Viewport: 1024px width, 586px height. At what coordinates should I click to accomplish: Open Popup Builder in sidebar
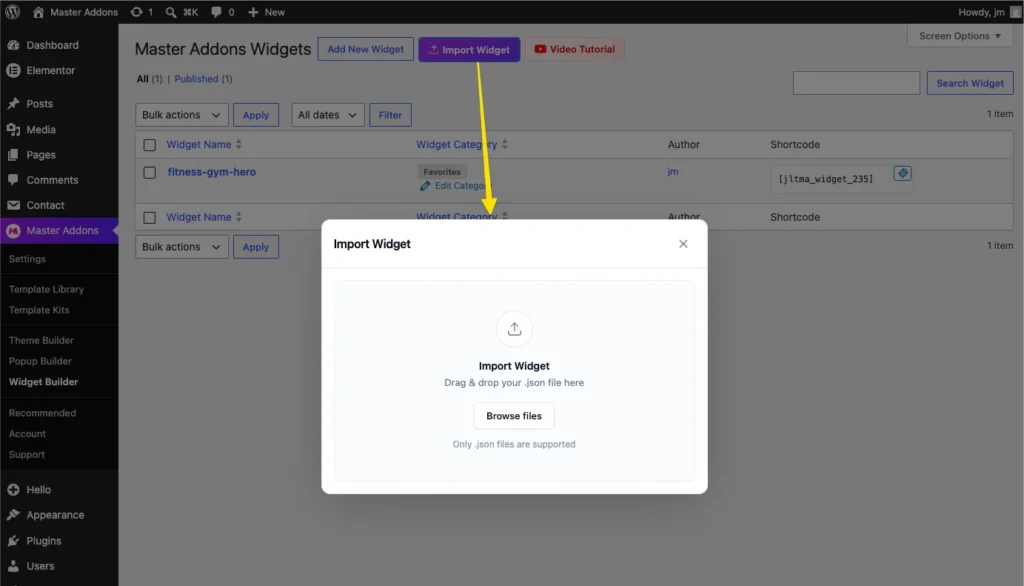40,361
